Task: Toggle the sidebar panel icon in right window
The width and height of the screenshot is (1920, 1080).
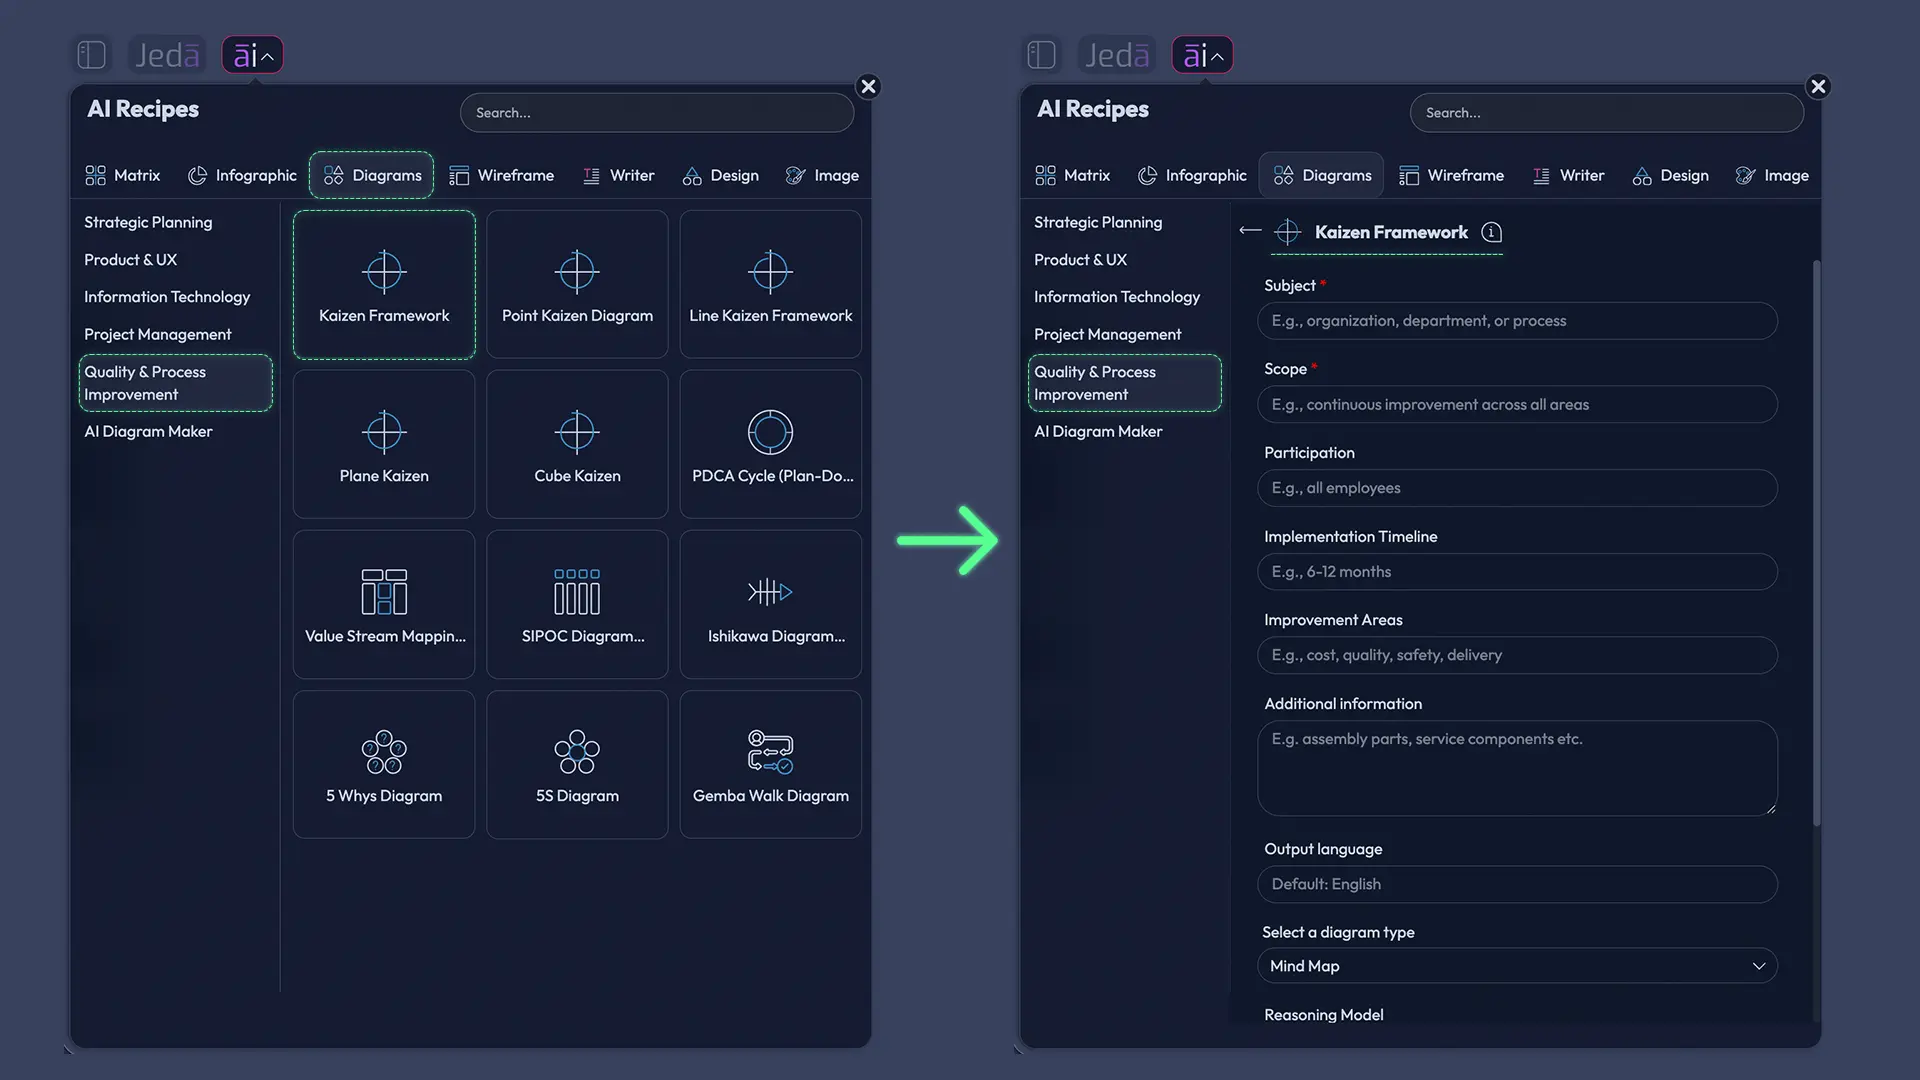Action: click(1042, 55)
